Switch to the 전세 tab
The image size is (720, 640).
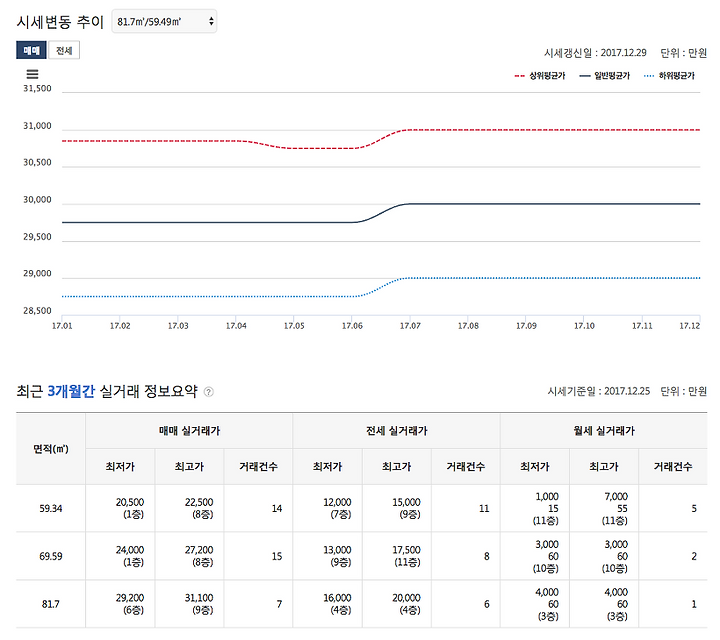pos(64,51)
